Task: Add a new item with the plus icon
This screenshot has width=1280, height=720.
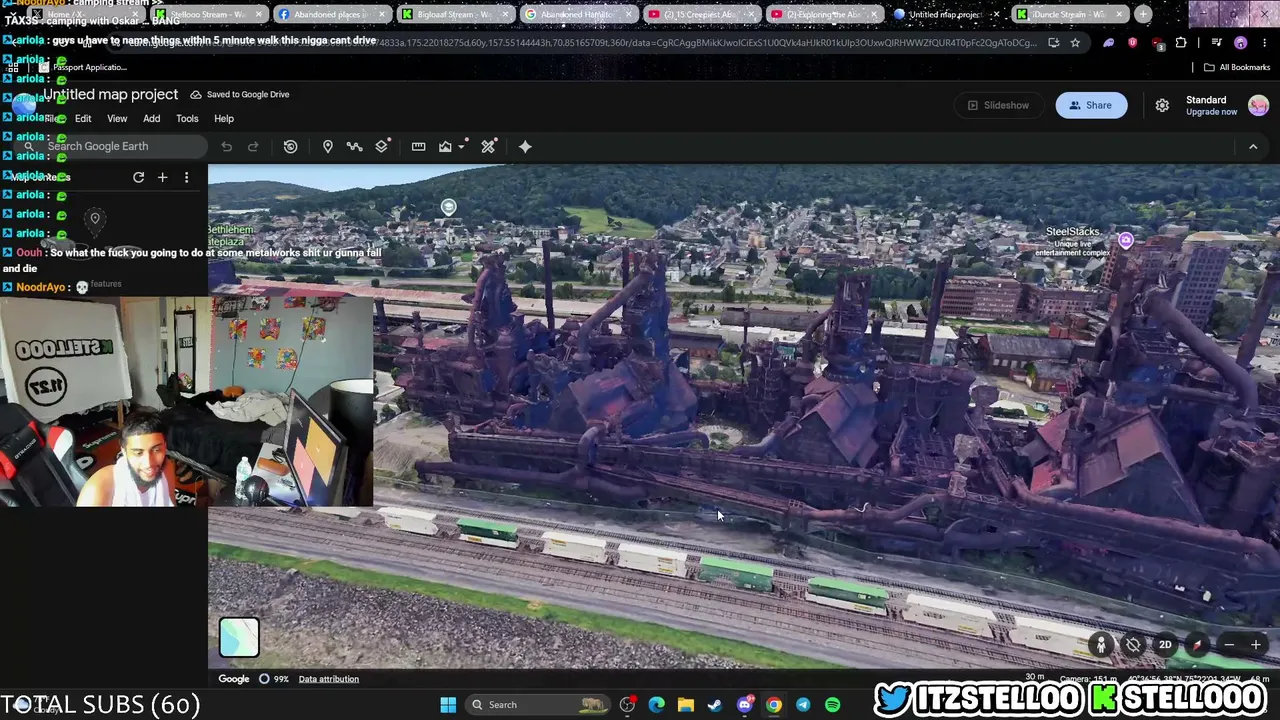Action: coord(162,177)
